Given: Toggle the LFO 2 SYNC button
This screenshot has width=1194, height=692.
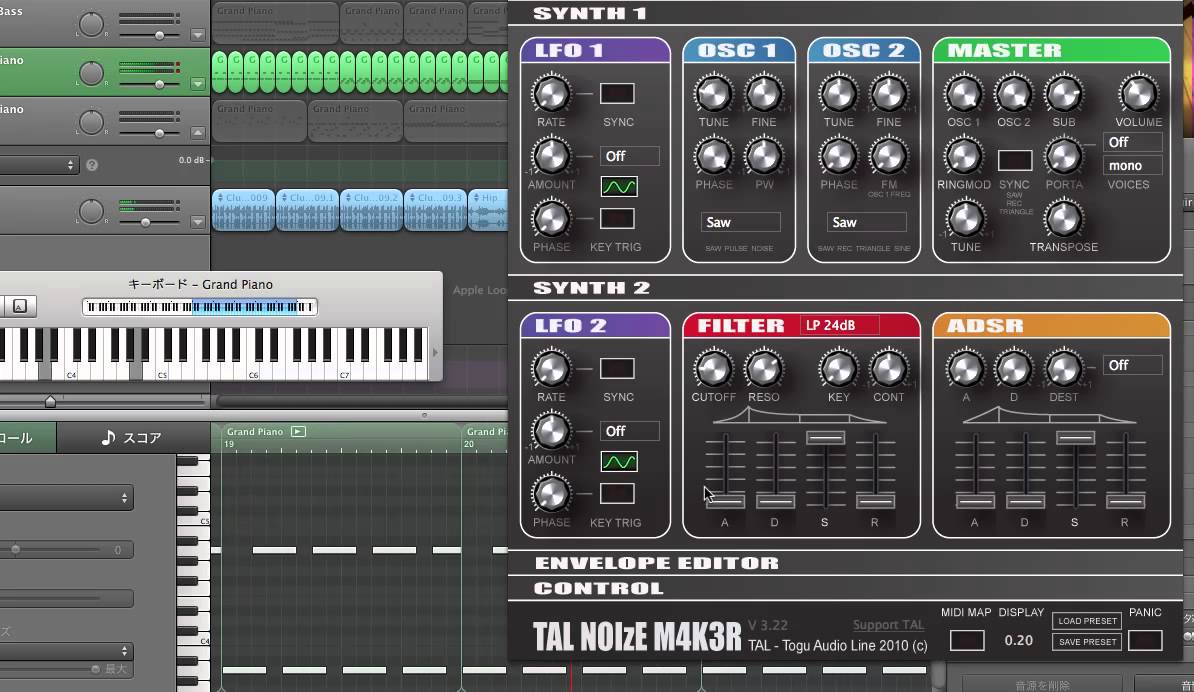Looking at the screenshot, I should tap(617, 368).
